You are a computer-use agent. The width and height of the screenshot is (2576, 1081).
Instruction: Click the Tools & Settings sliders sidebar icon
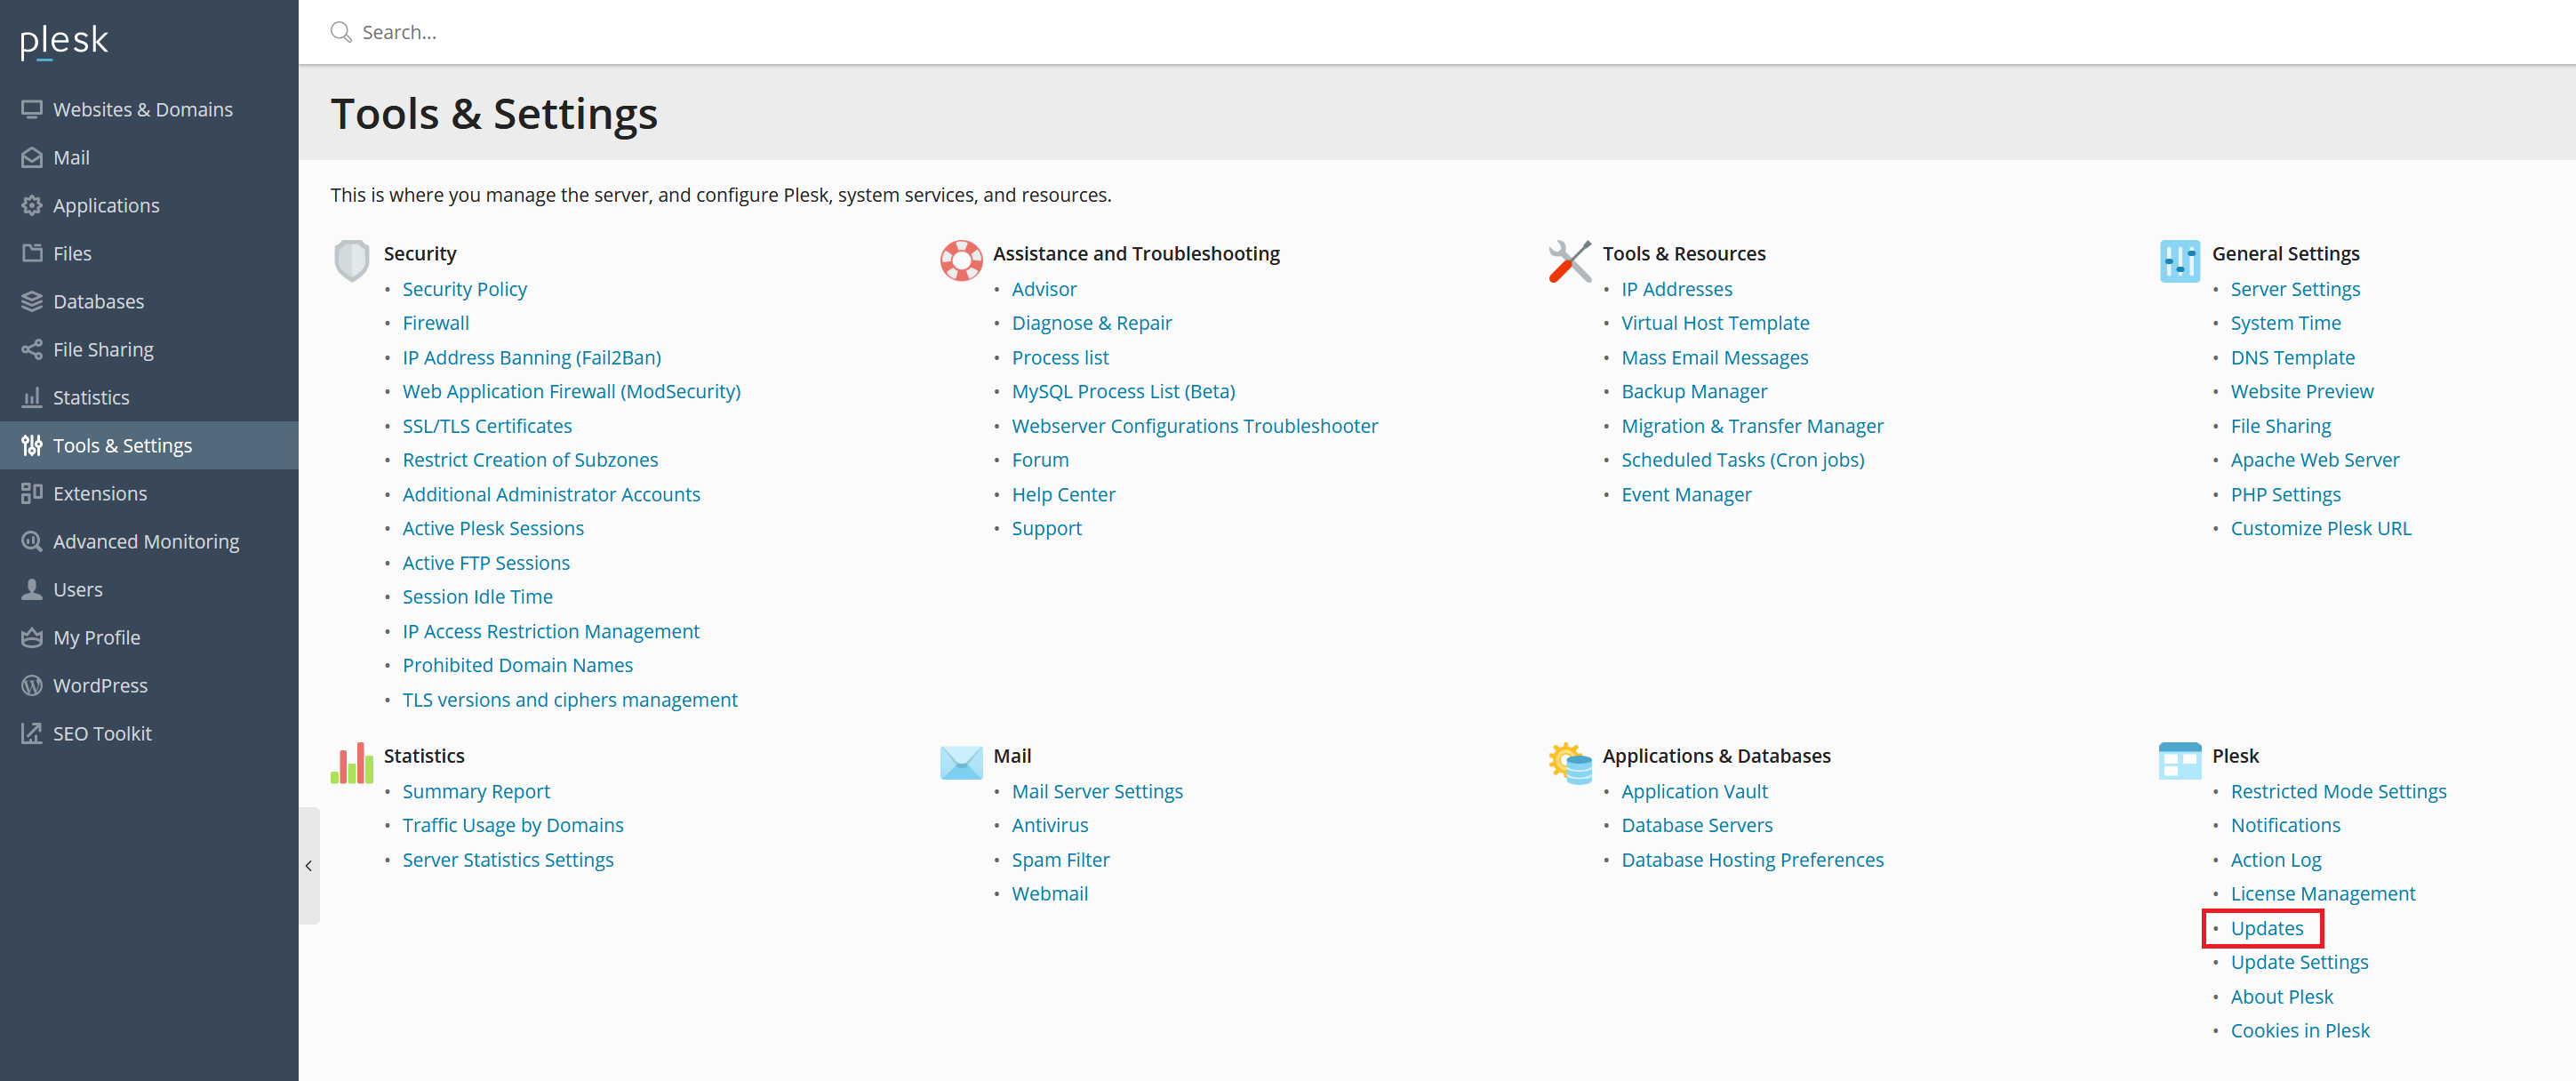(x=32, y=445)
